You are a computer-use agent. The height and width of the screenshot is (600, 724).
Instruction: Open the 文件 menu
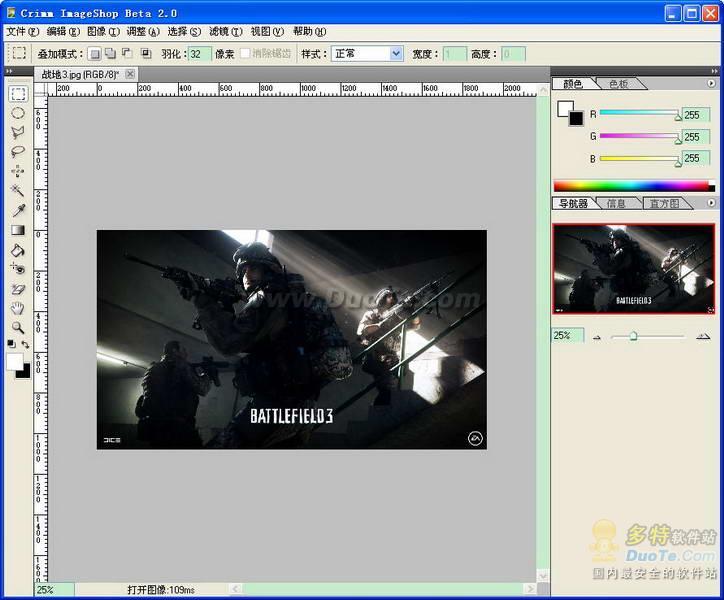tap(22, 31)
